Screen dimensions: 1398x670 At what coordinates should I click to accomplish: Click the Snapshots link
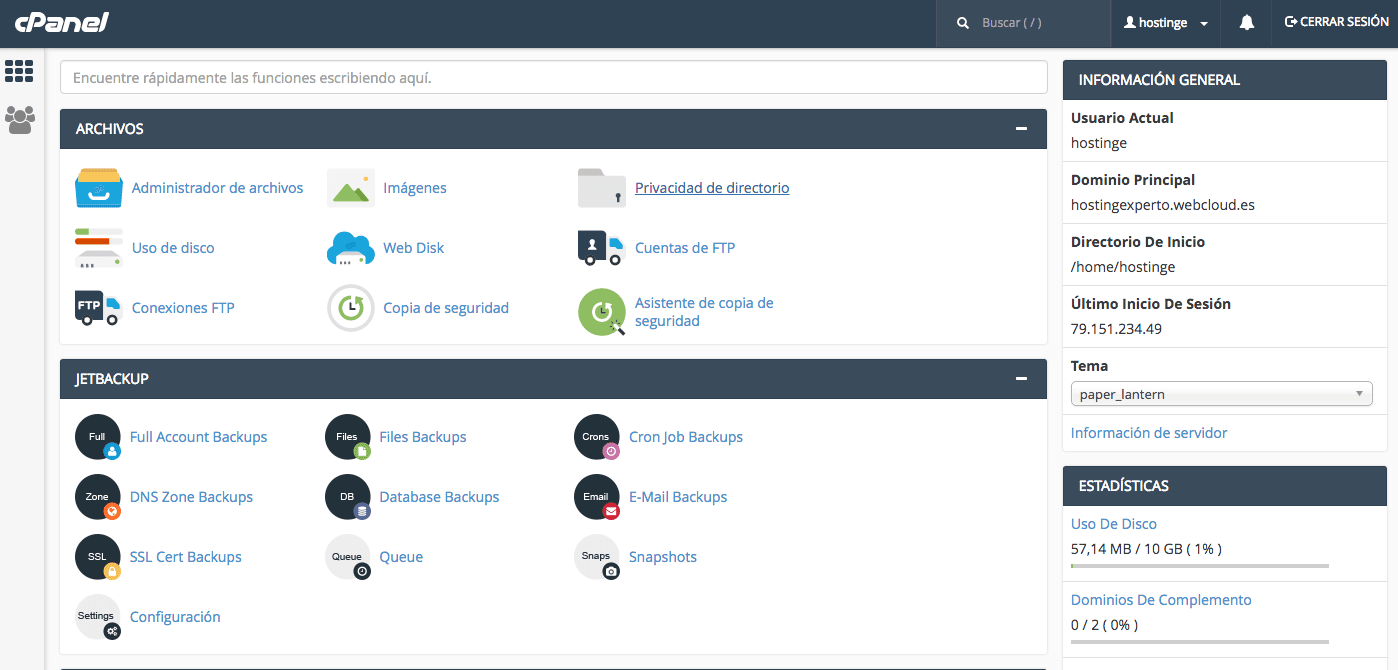662,557
